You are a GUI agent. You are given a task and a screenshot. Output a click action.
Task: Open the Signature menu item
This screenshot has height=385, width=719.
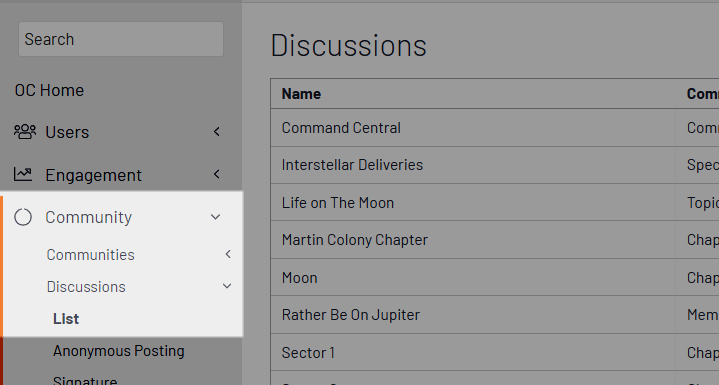click(x=85, y=381)
